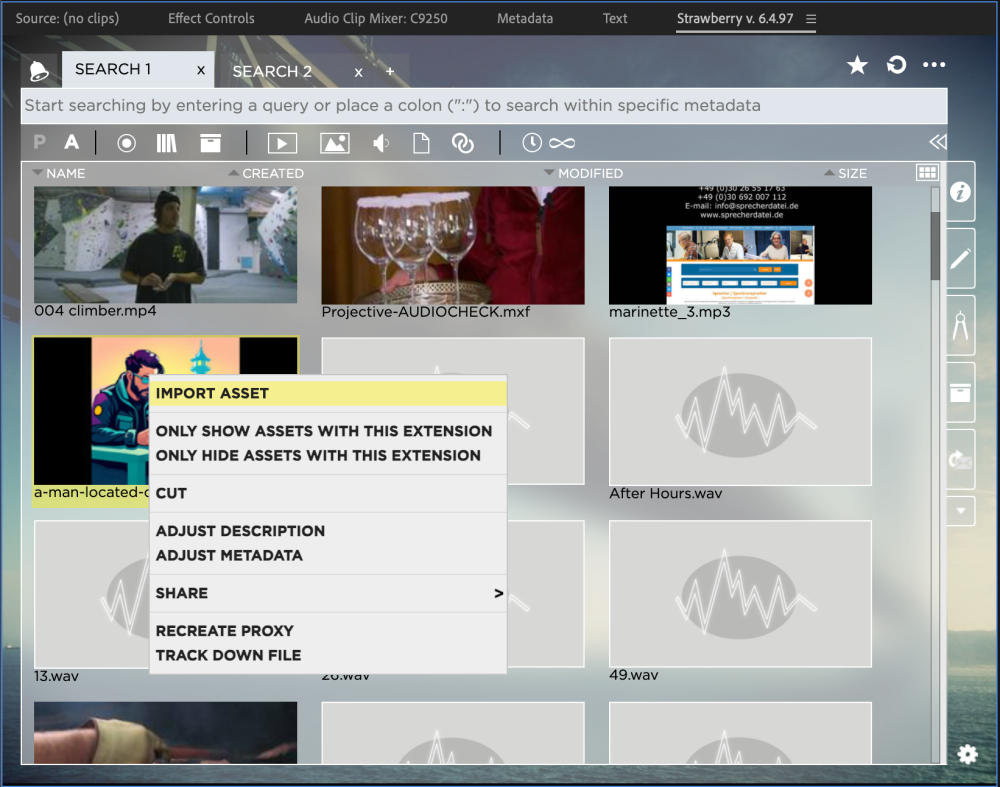Viewport: 1000px width, 787px height.
Task: Toggle the video assets filter
Action: pyautogui.click(x=282, y=143)
